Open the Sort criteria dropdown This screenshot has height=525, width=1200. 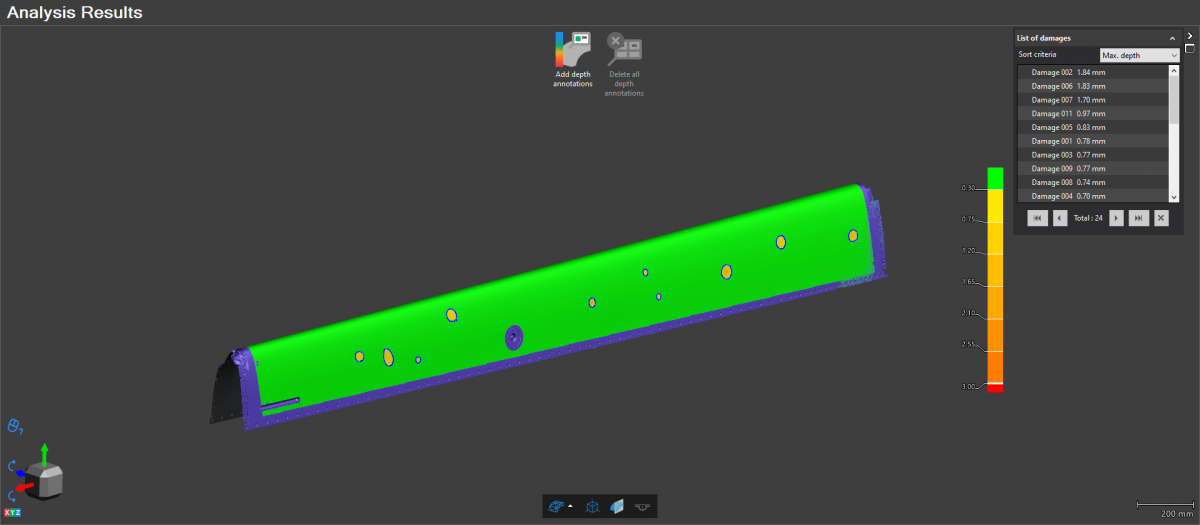1139,55
